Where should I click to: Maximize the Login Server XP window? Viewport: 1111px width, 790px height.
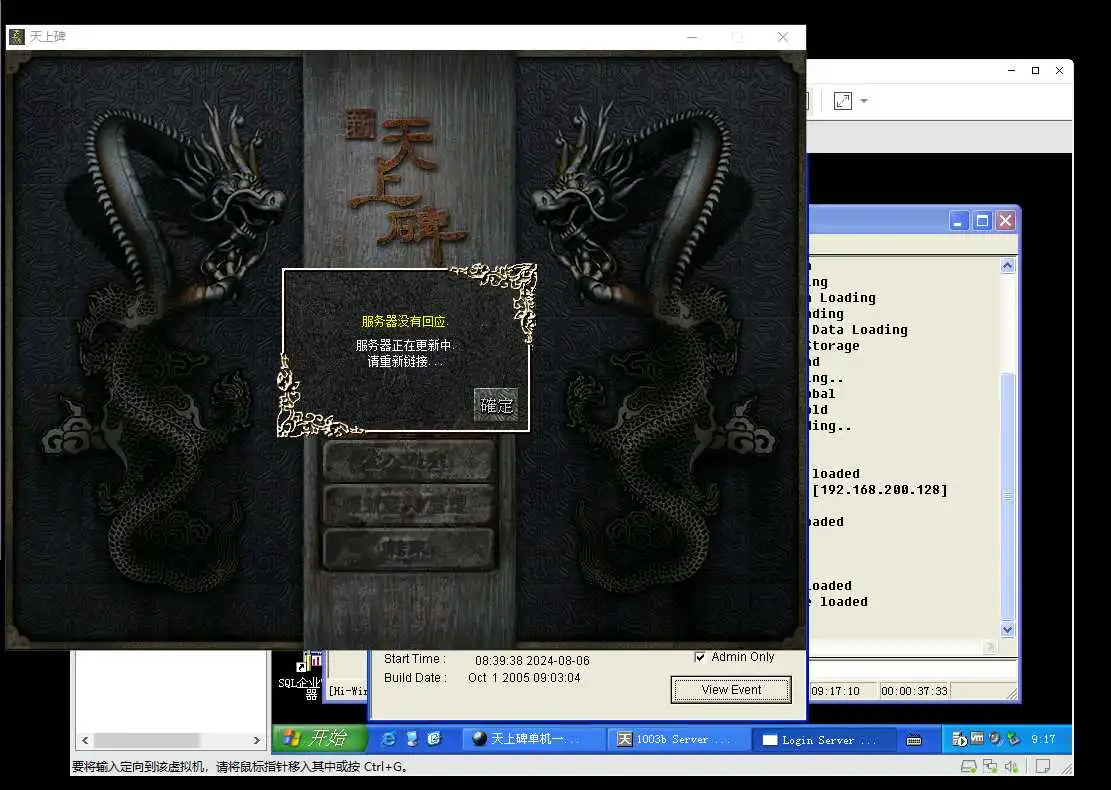[x=982, y=221]
